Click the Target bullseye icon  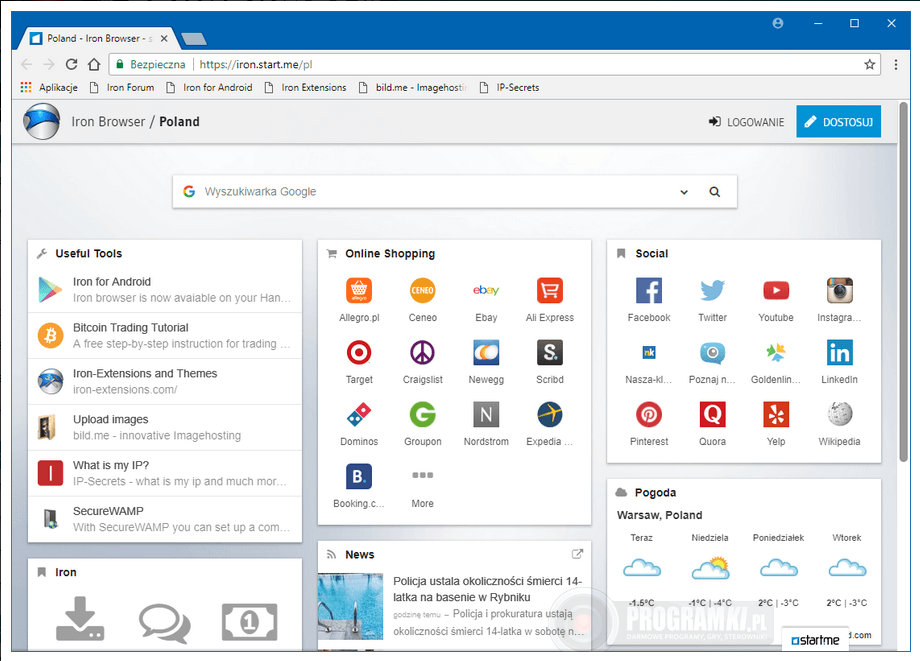(x=358, y=352)
